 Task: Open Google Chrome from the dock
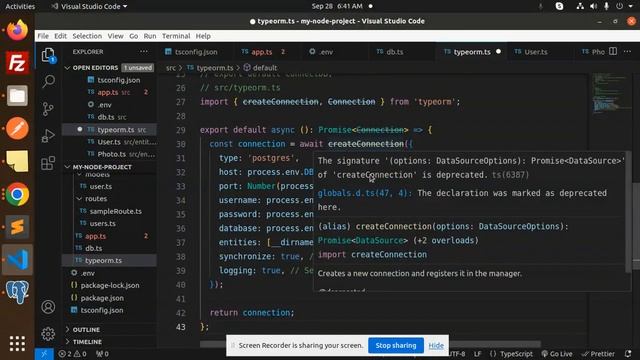pyautogui.click(x=17, y=194)
